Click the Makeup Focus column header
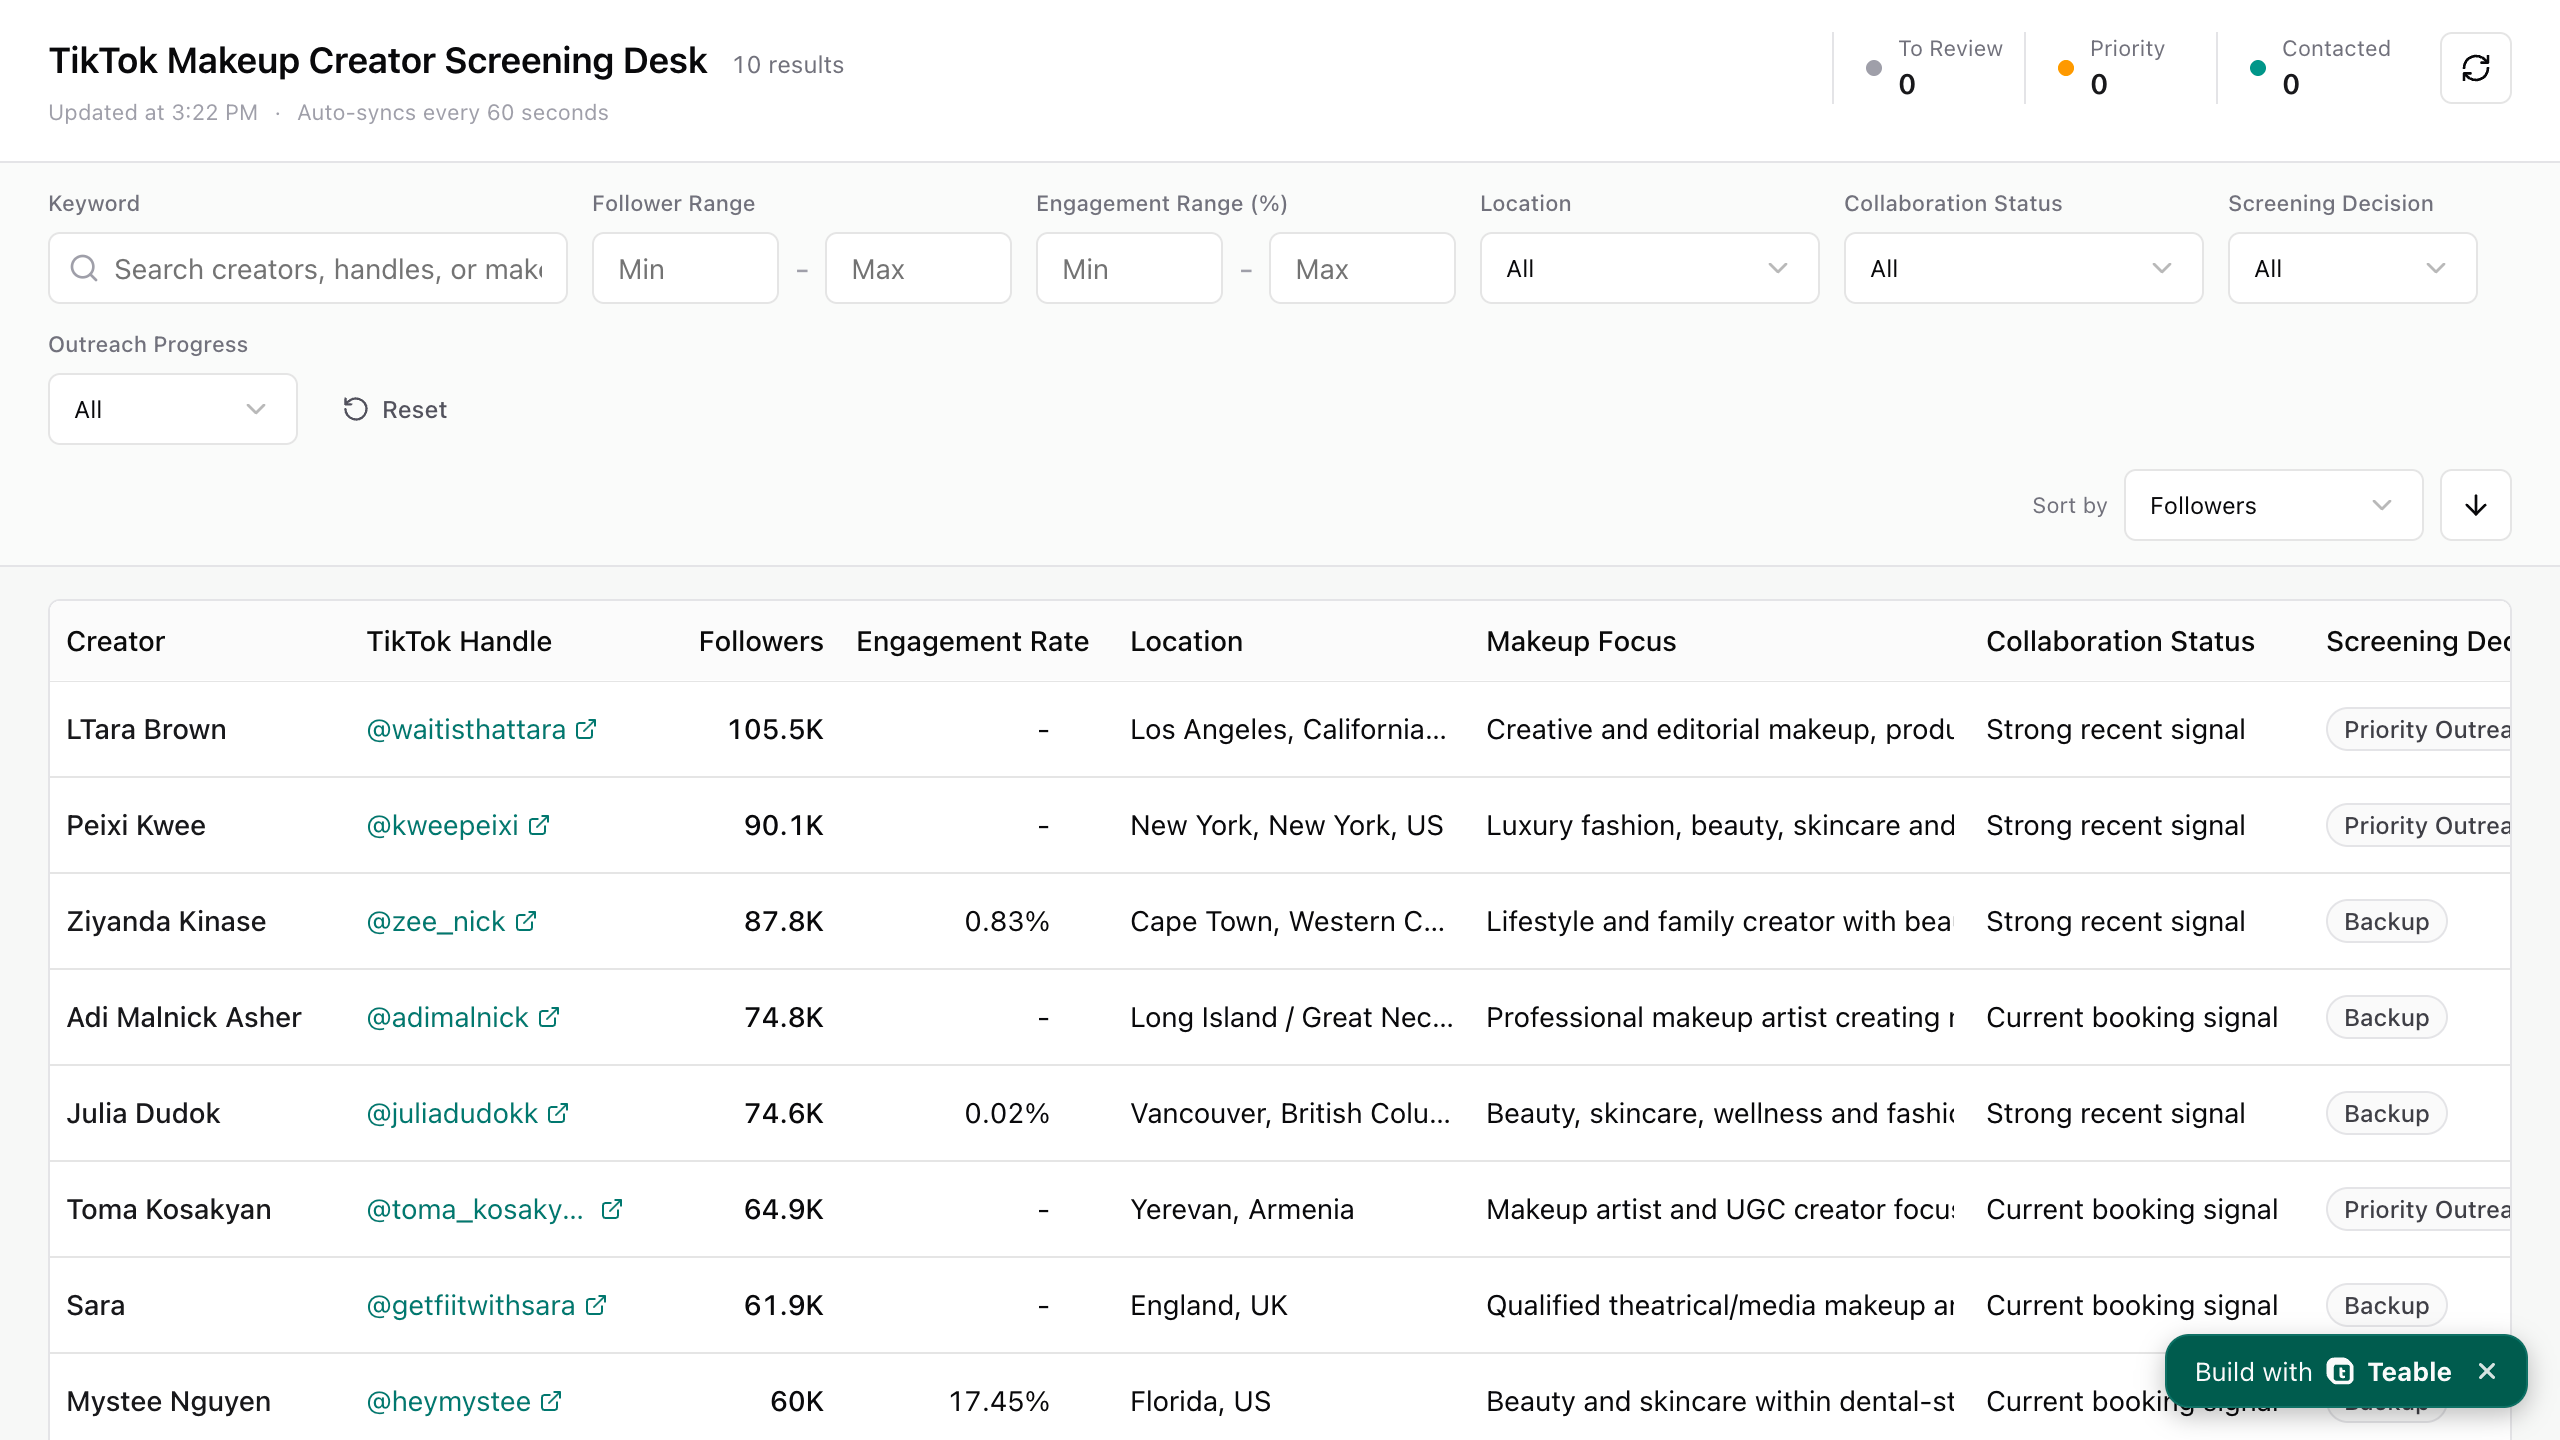The height and width of the screenshot is (1440, 2560). point(1581,641)
